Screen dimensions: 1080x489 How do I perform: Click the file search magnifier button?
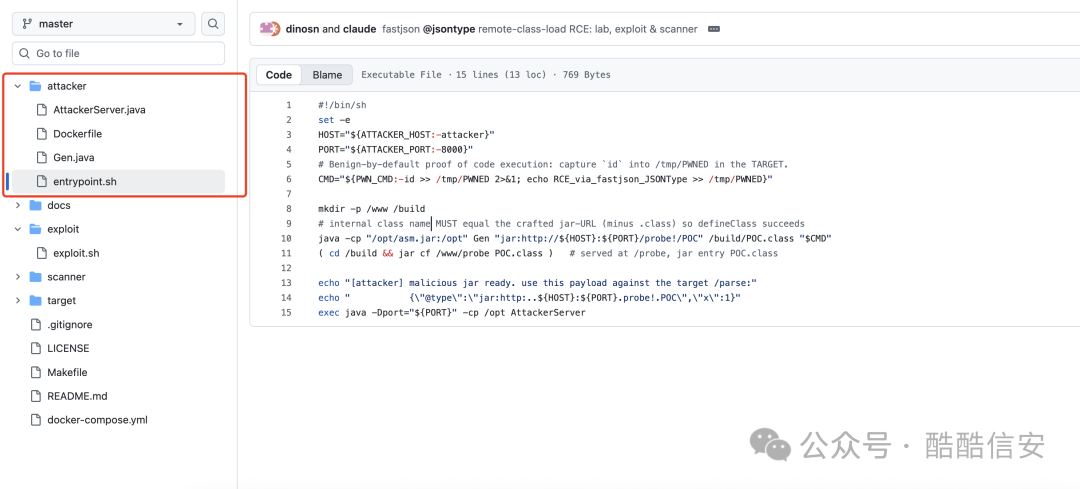213,23
